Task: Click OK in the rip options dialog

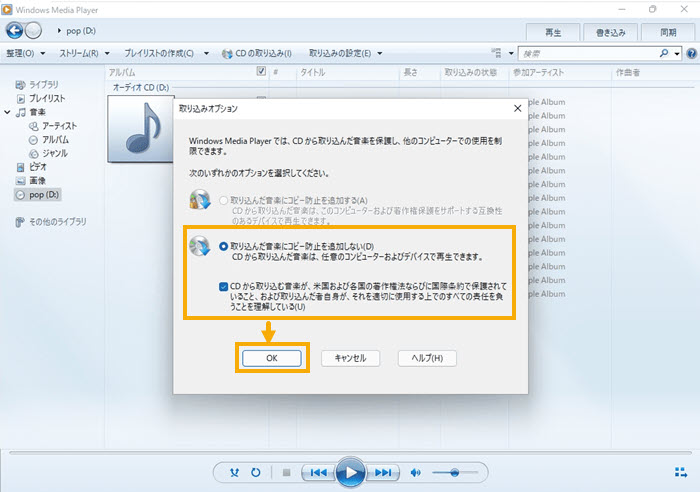Action: [272, 358]
